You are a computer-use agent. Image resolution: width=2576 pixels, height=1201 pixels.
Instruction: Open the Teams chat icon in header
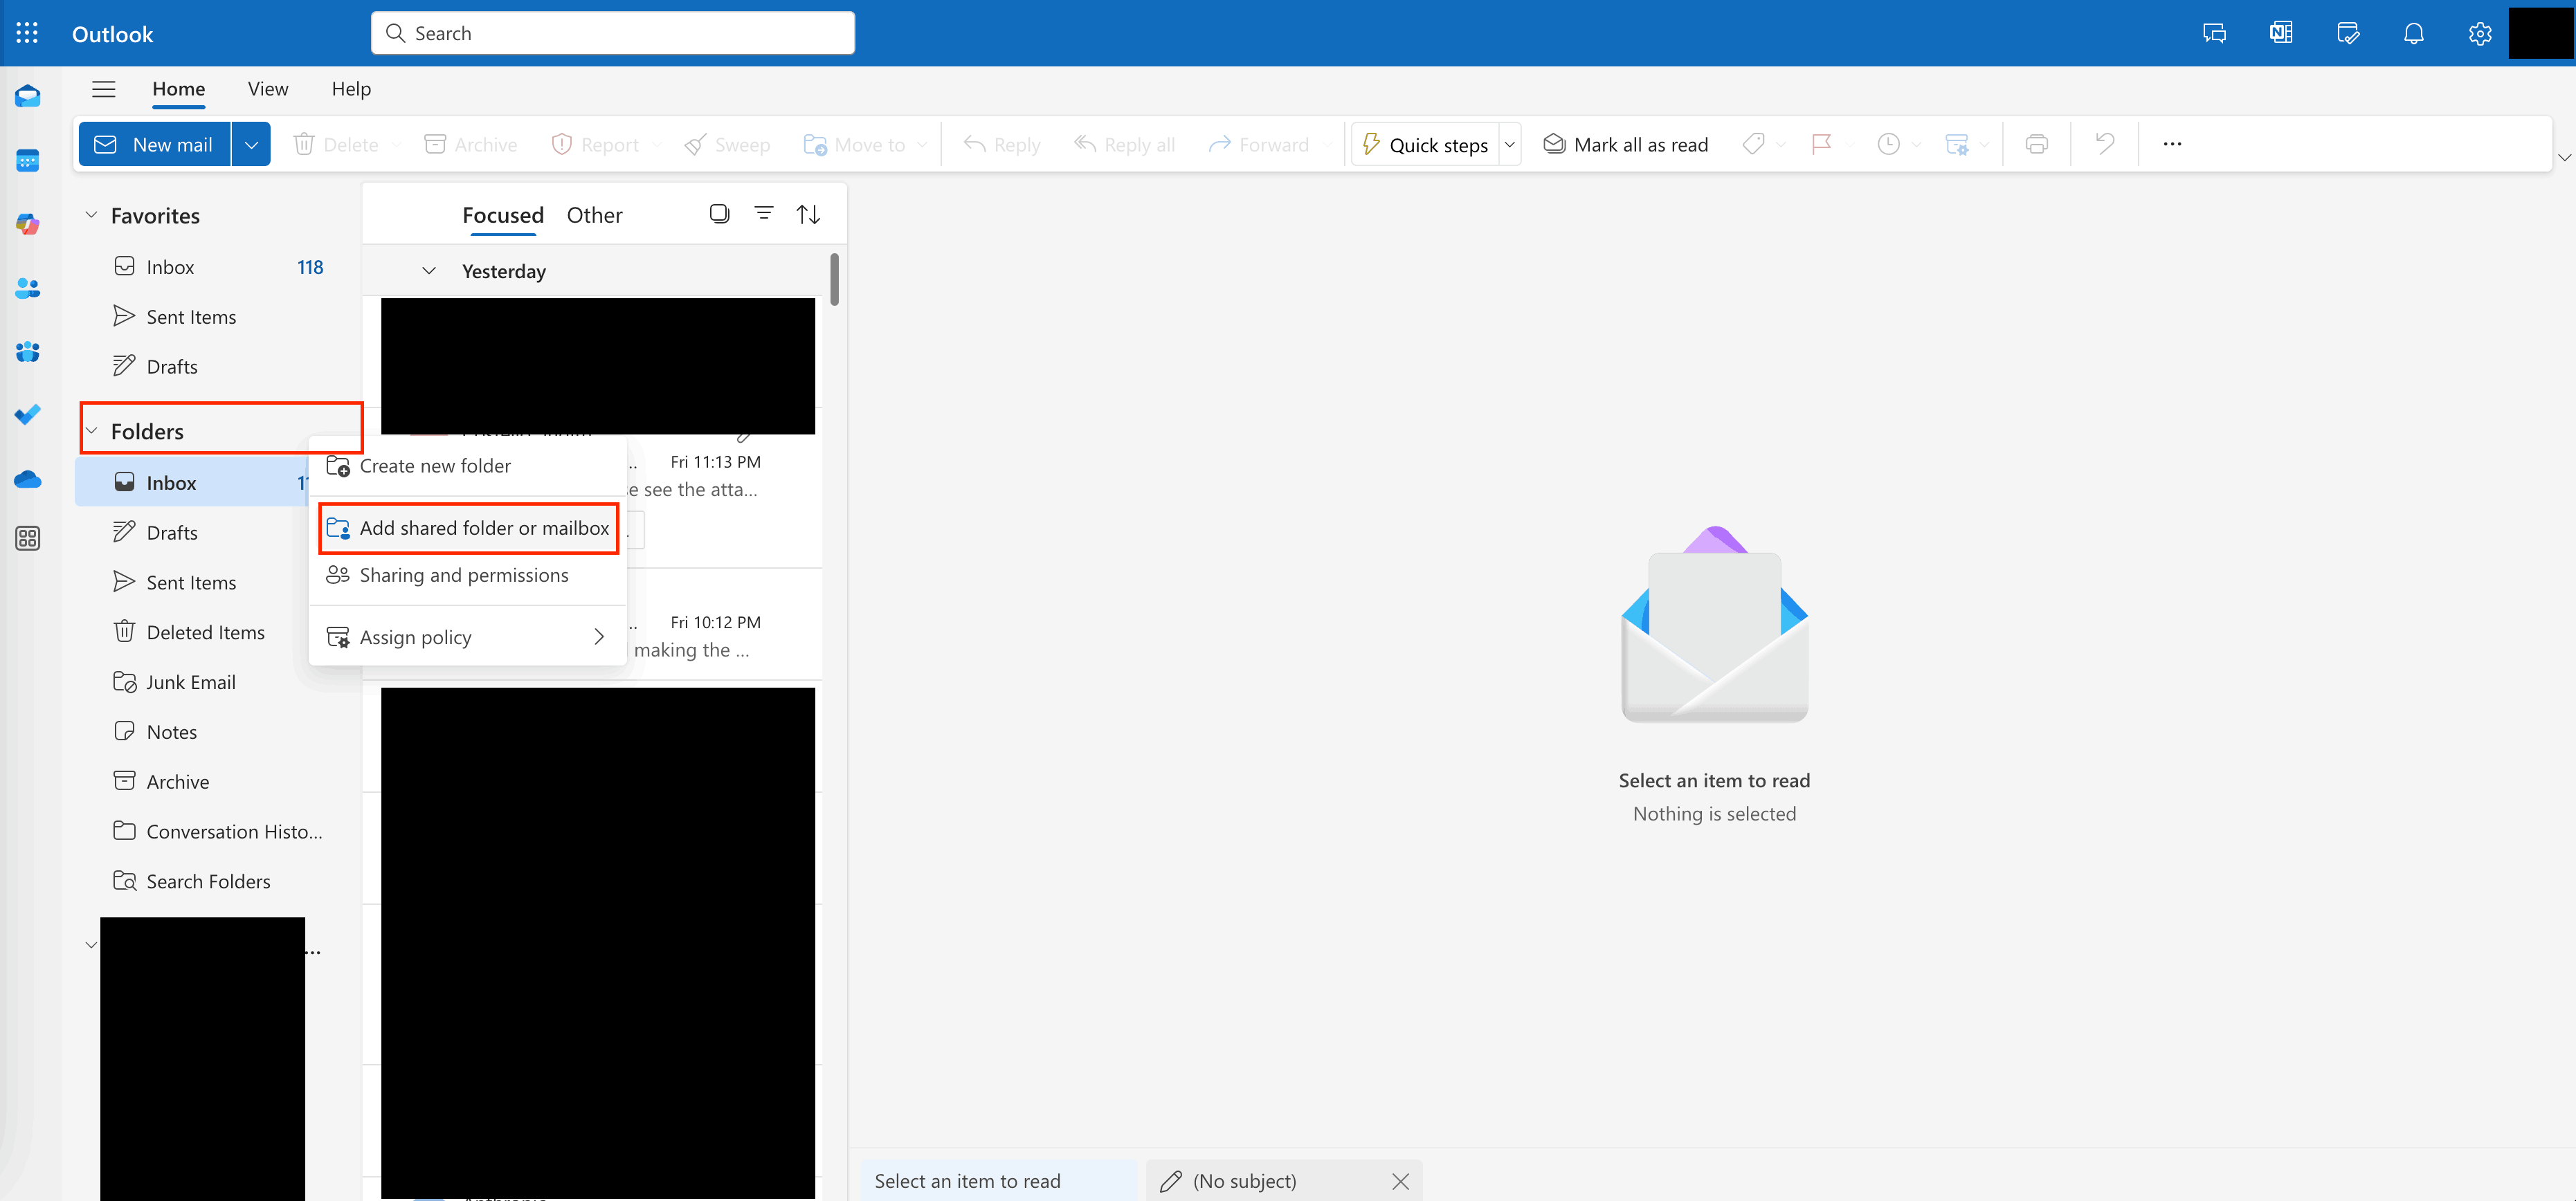[2214, 33]
